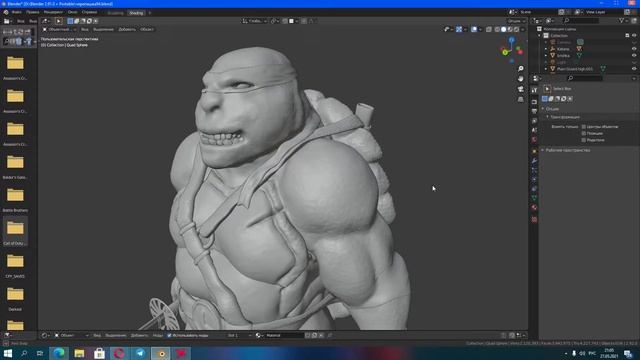Choose the set-new-selection mode icon in the header
Screen dimensions: 640x360
coord(70,21)
